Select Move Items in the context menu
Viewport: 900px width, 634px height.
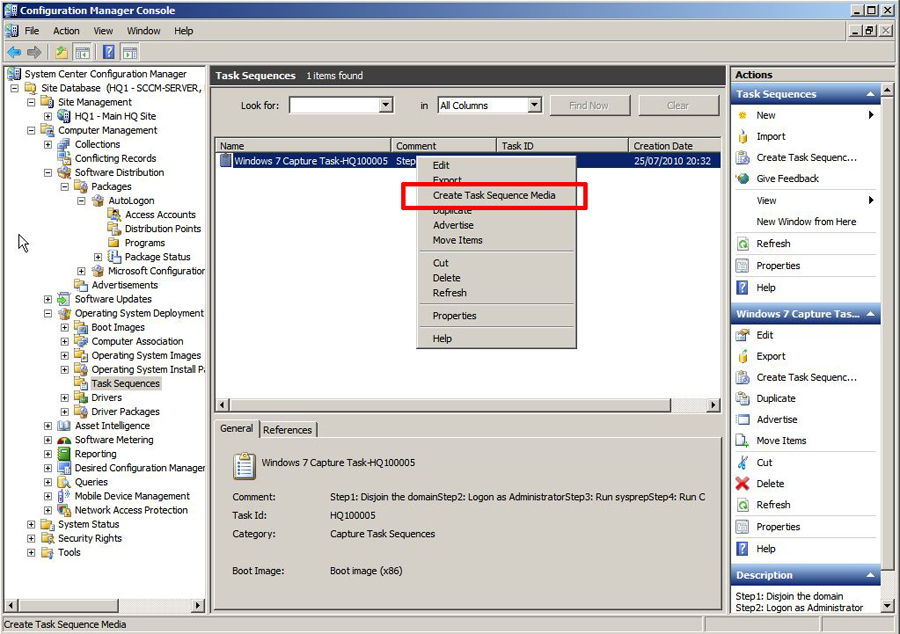tap(457, 240)
